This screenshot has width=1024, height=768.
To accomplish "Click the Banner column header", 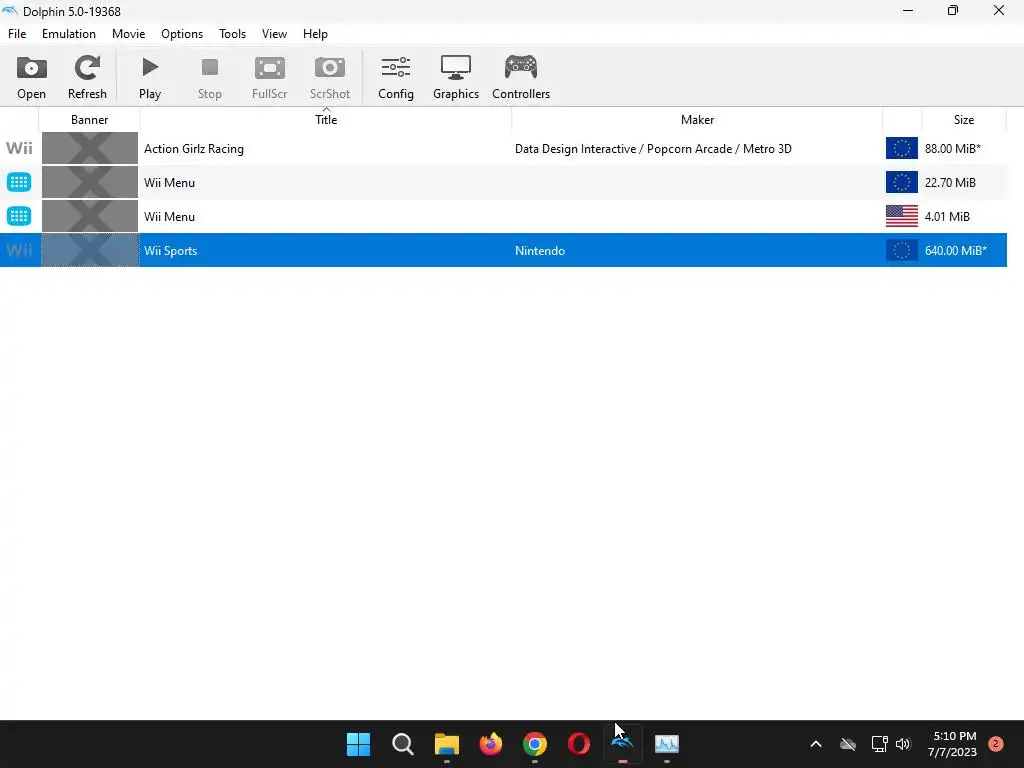I will coord(89,120).
